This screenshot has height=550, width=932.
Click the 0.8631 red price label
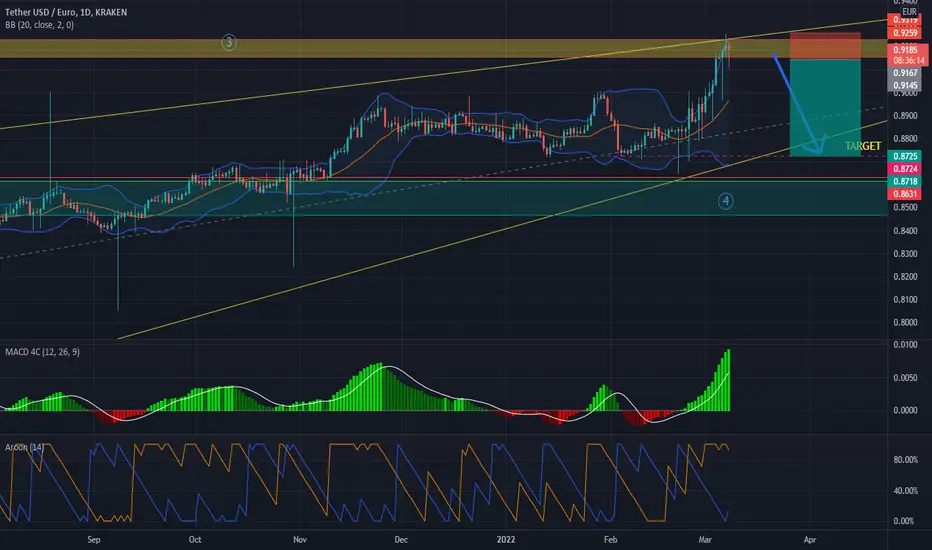point(905,194)
